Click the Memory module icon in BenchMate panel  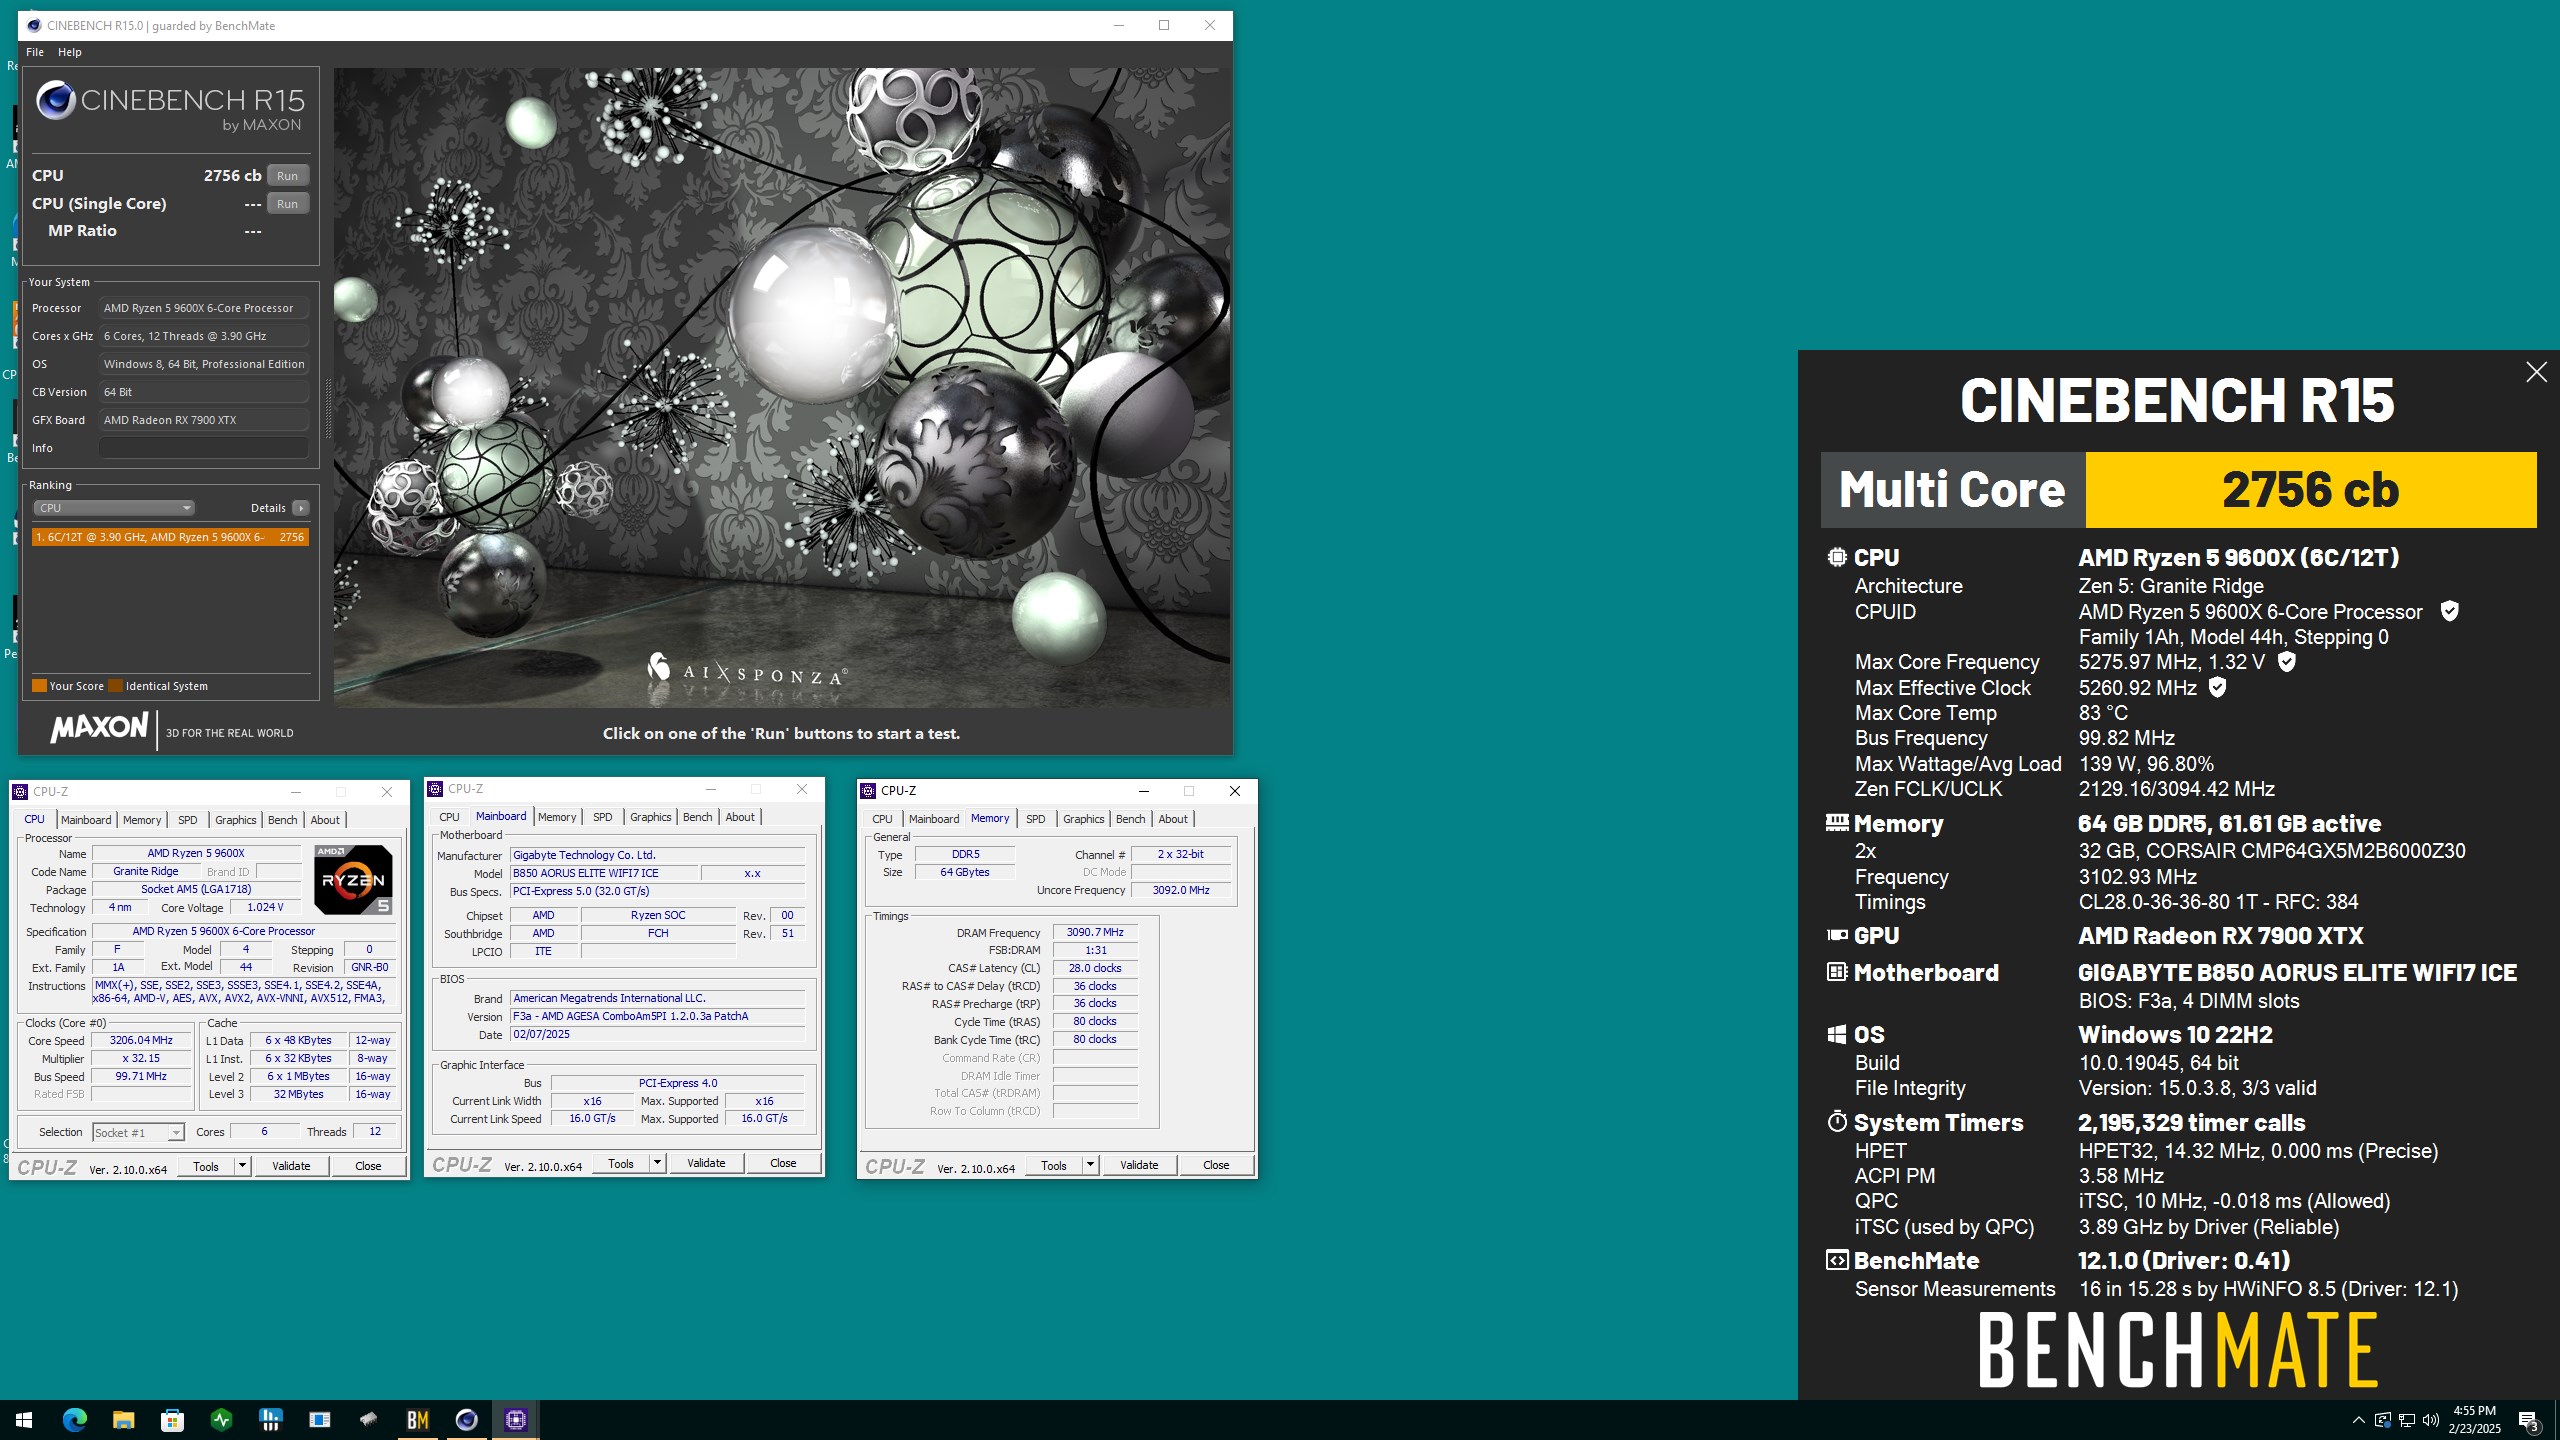(x=1837, y=822)
